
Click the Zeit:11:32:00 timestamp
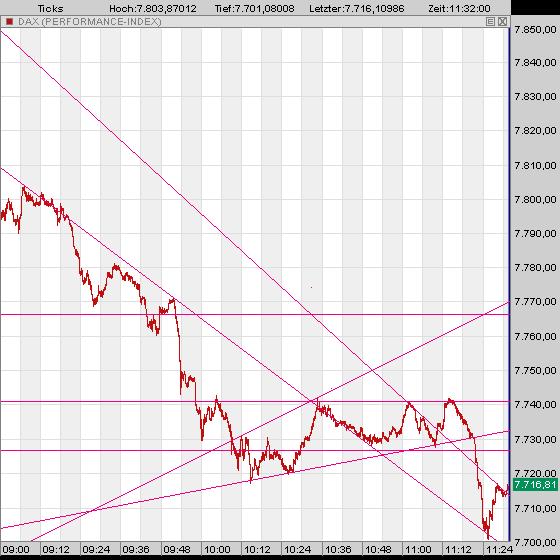[459, 8]
